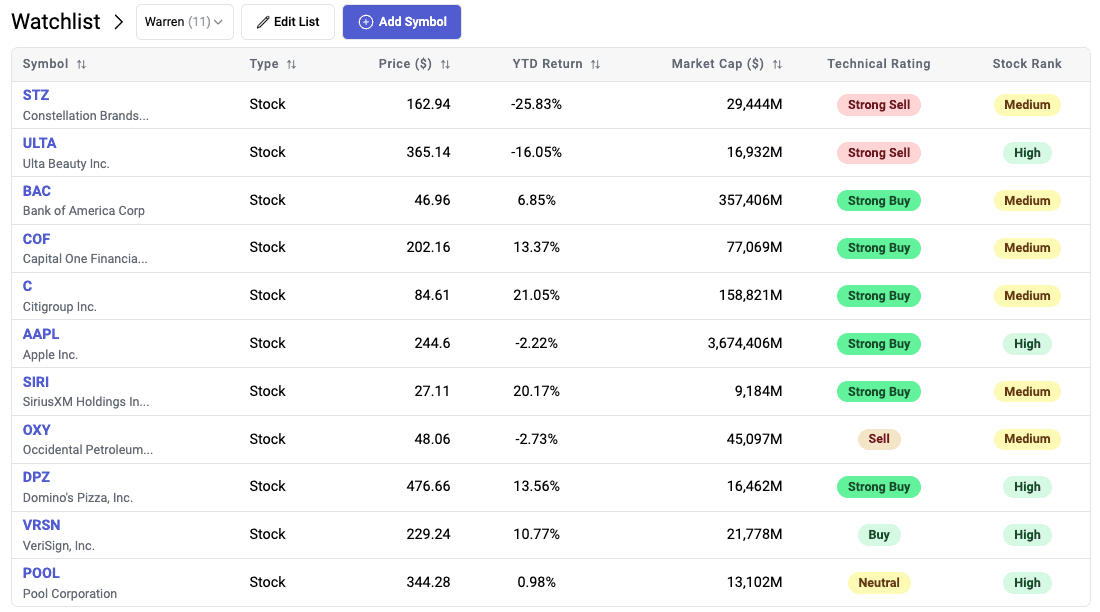
Task: Click ULTA's Strong Sell rating badge
Action: 878,153
